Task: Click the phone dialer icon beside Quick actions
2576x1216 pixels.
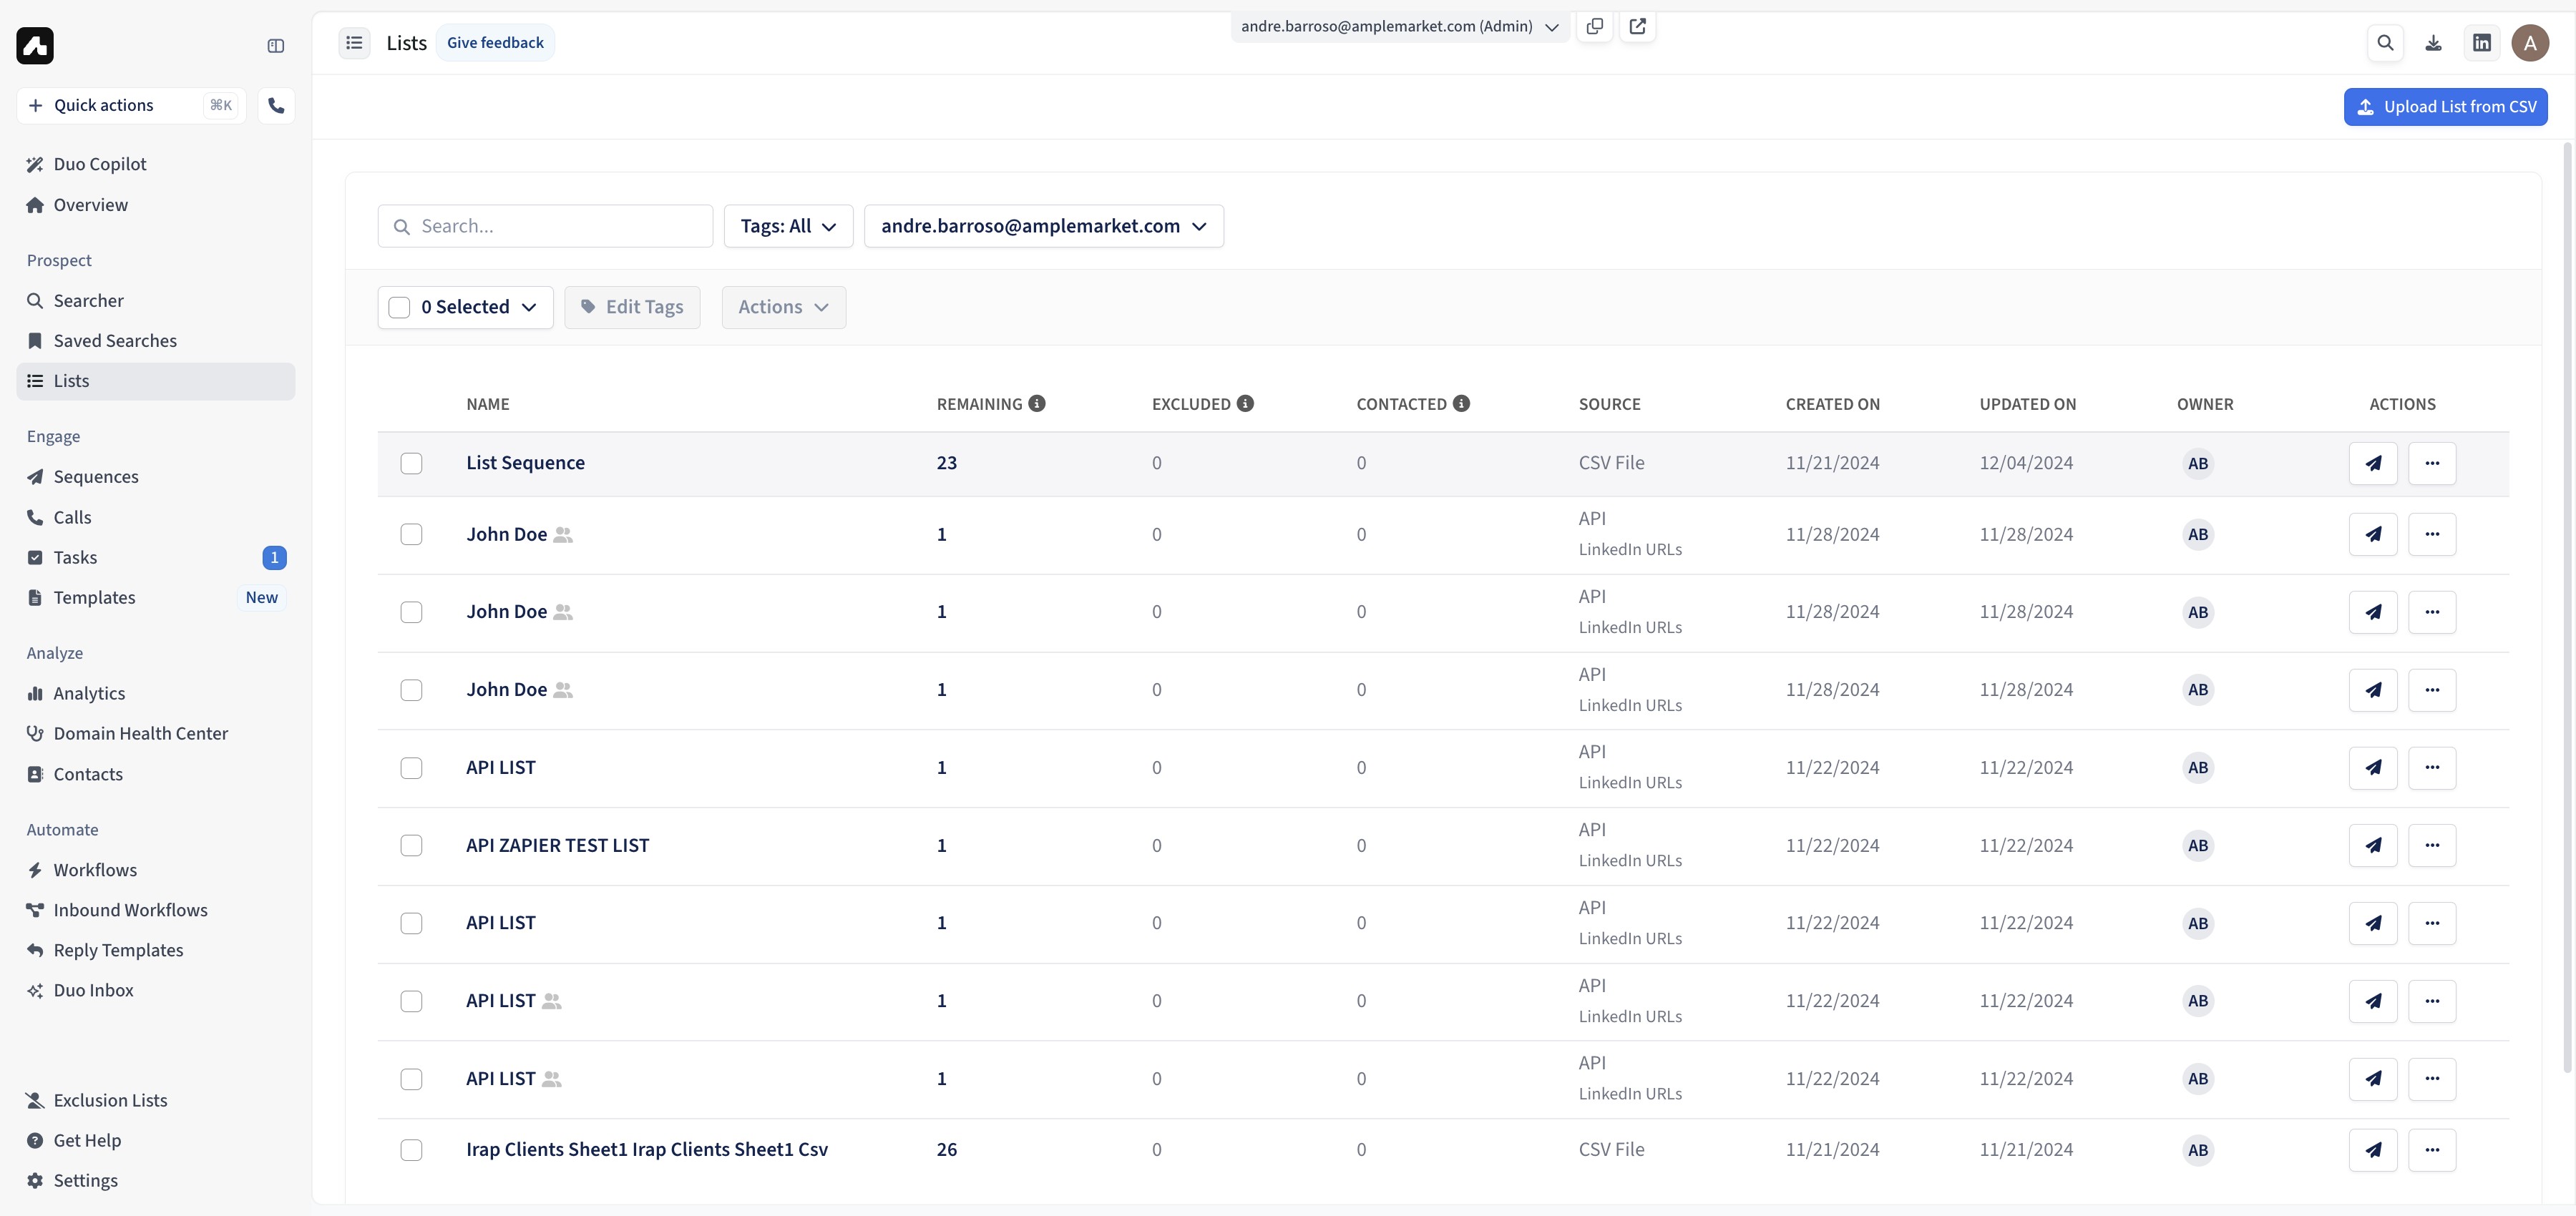Action: (276, 105)
